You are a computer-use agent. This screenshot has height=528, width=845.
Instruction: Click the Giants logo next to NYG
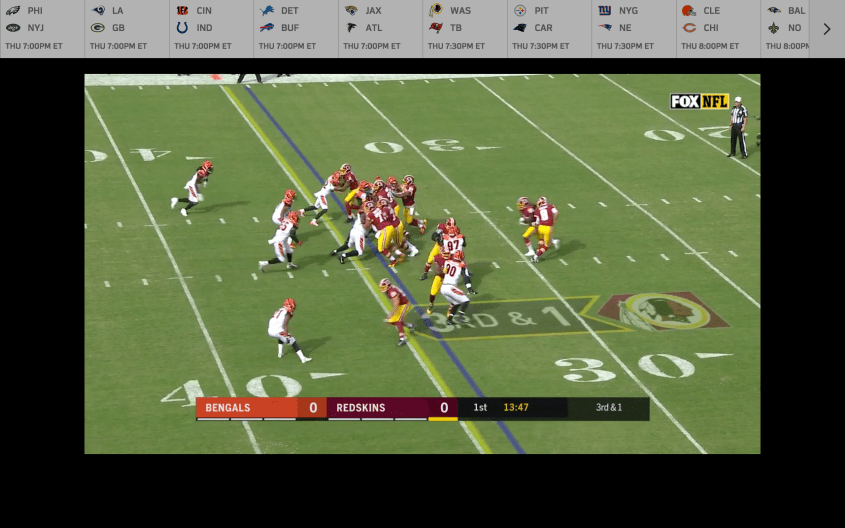(605, 11)
